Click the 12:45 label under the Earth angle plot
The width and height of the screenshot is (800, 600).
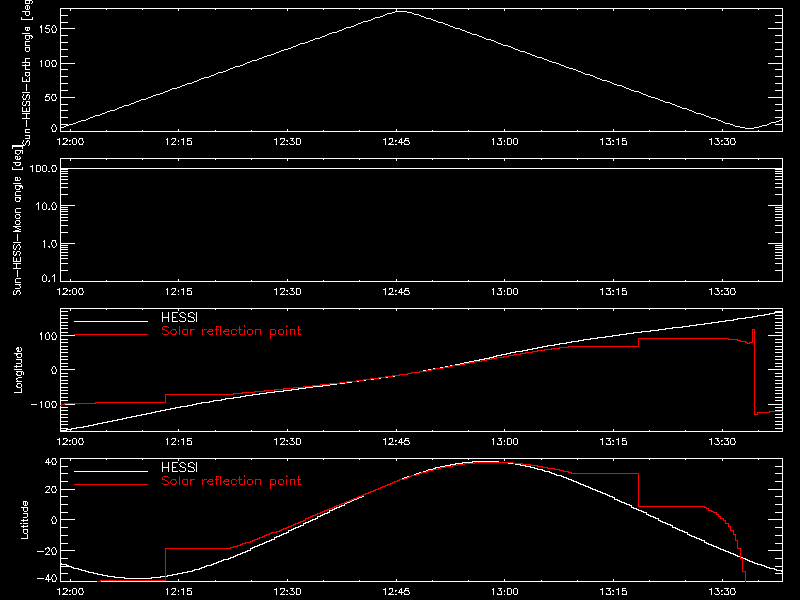tap(396, 141)
